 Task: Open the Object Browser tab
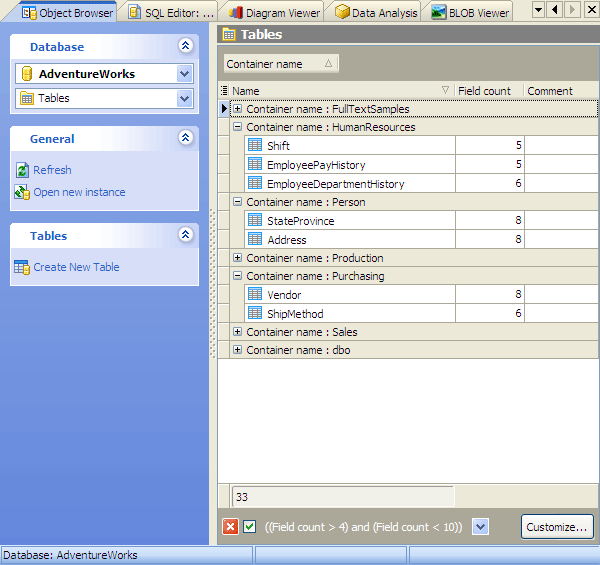click(68, 13)
